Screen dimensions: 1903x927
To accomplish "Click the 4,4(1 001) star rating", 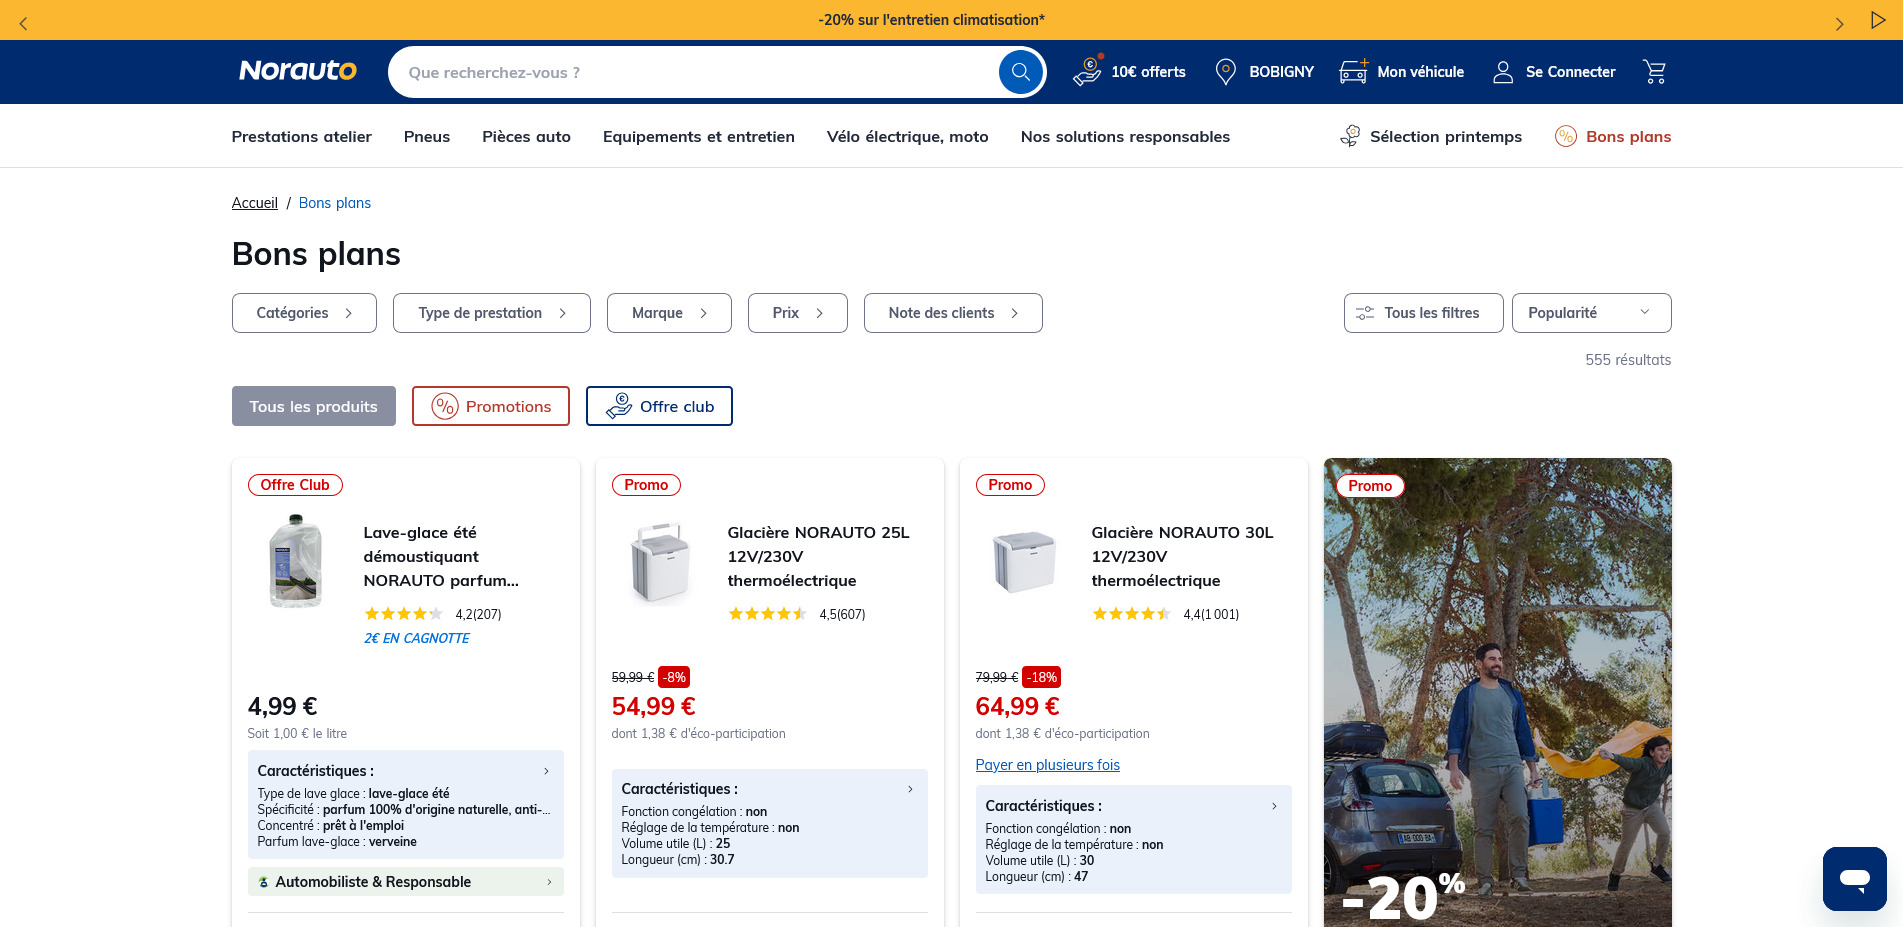I will 1165,614.
